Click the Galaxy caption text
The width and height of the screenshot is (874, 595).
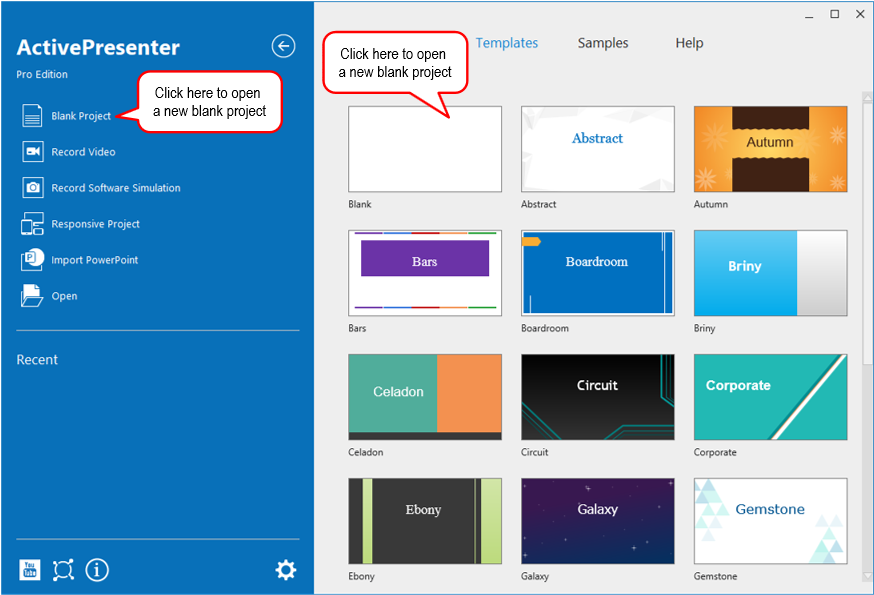(x=535, y=576)
